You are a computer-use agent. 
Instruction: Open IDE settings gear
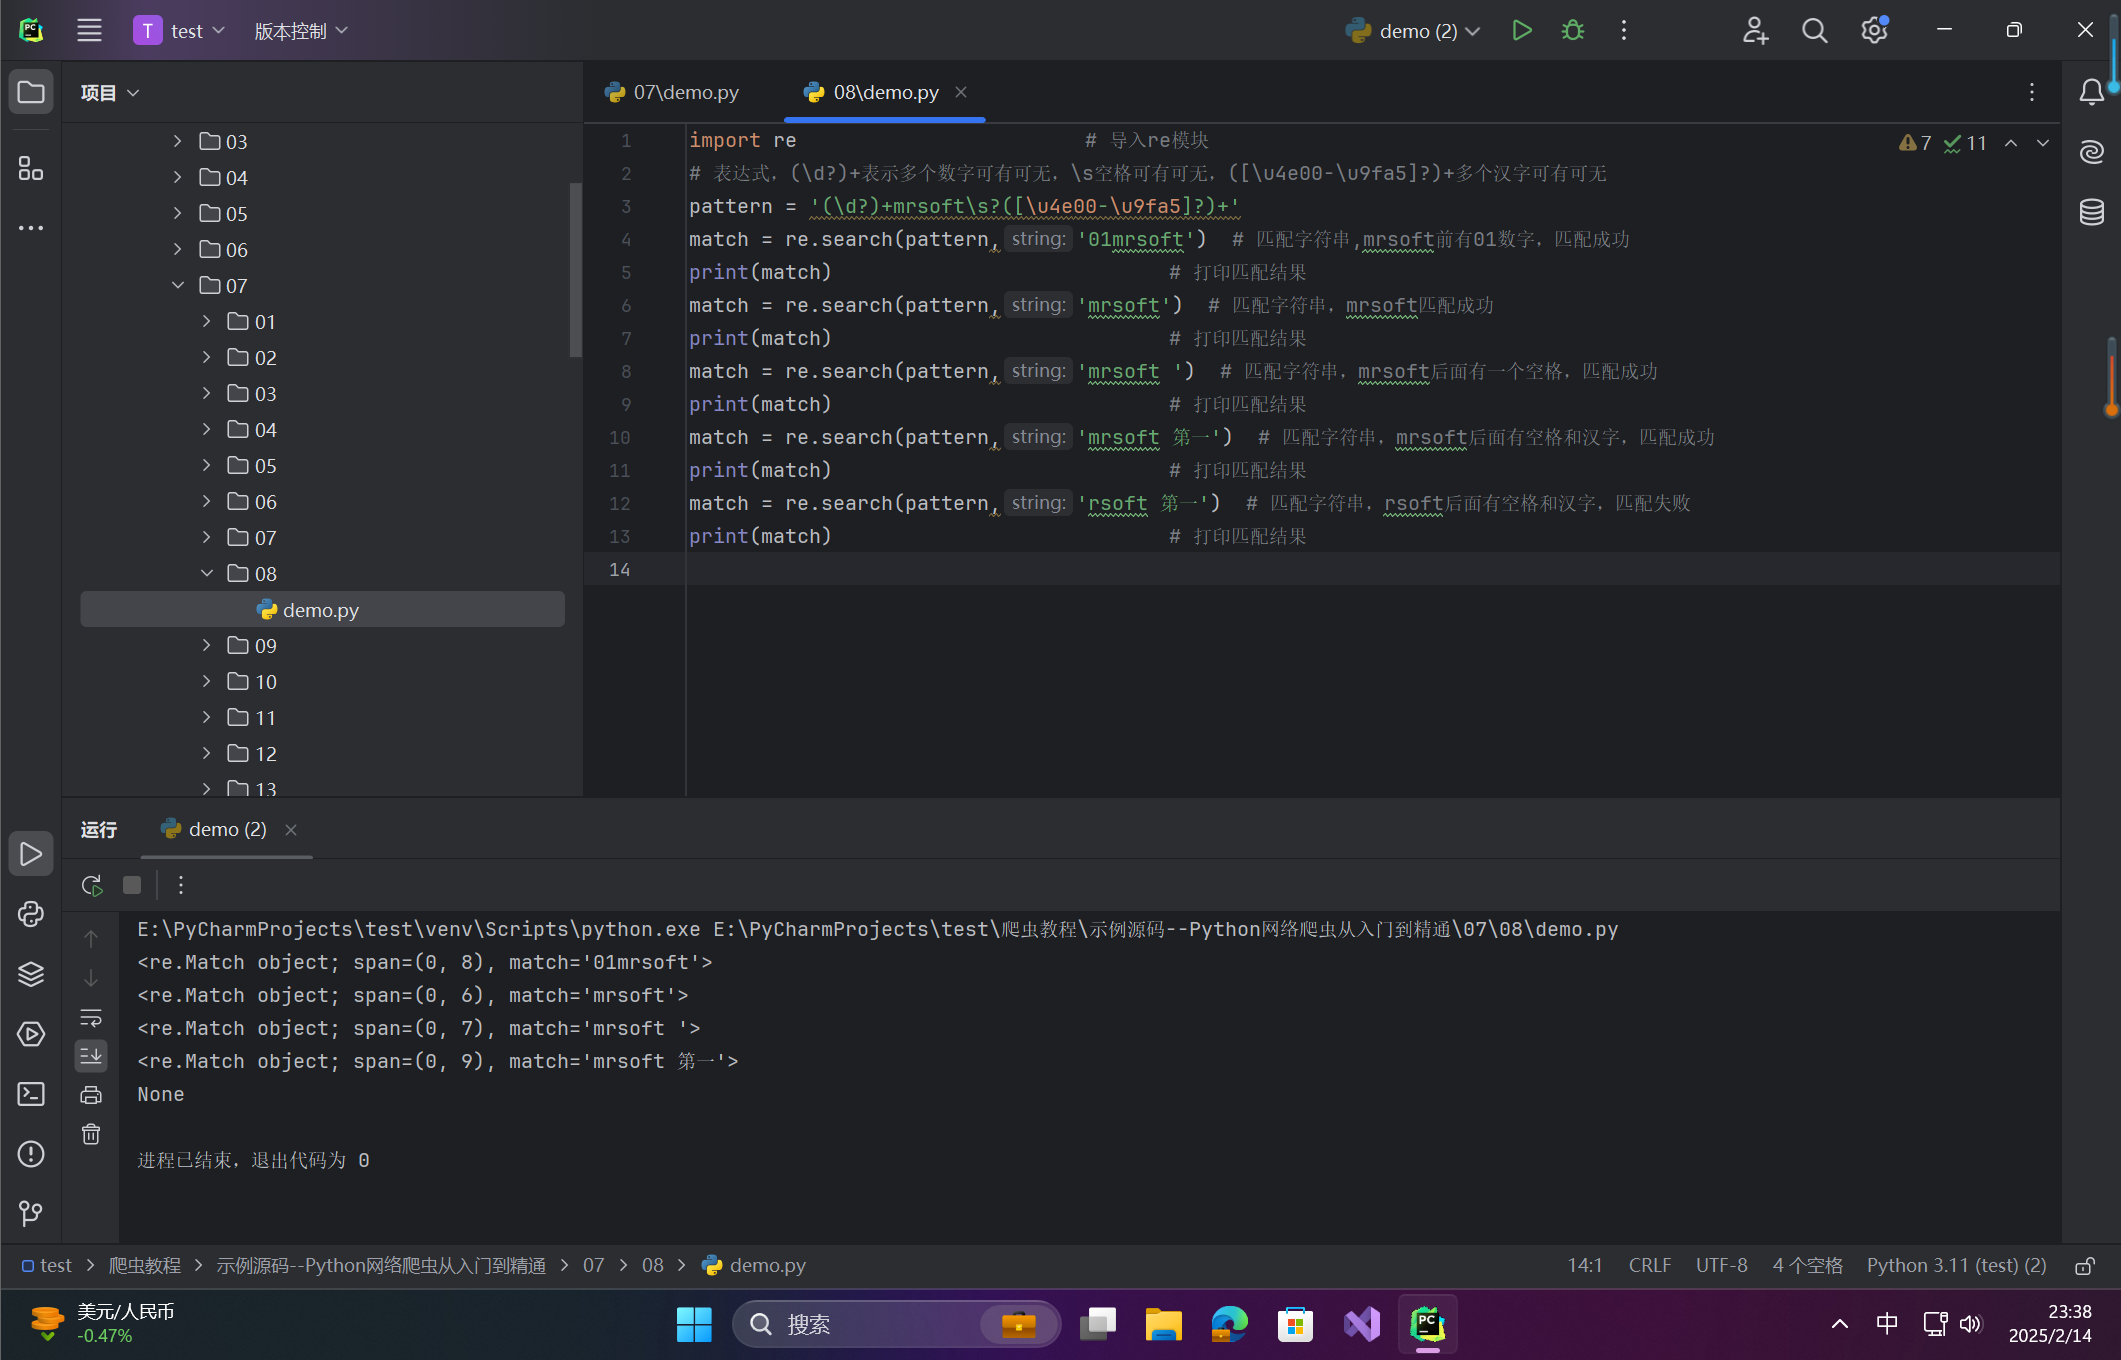coord(1874,30)
